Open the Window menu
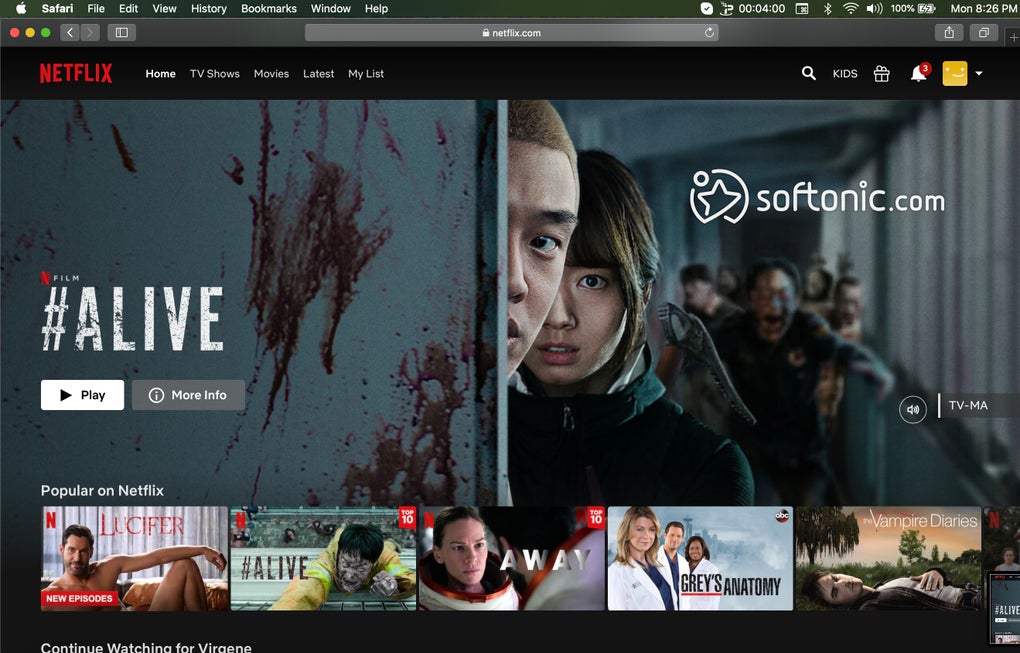1020x653 pixels. [x=330, y=8]
